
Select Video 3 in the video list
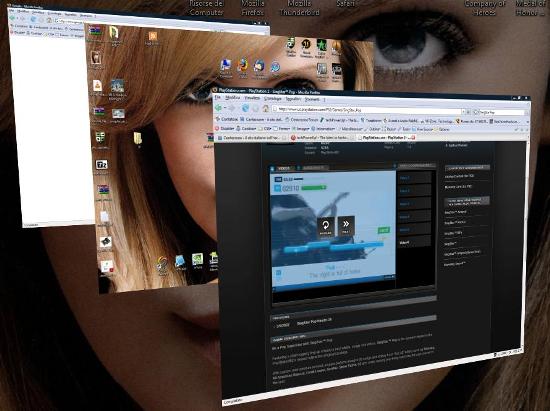[x=414, y=204]
